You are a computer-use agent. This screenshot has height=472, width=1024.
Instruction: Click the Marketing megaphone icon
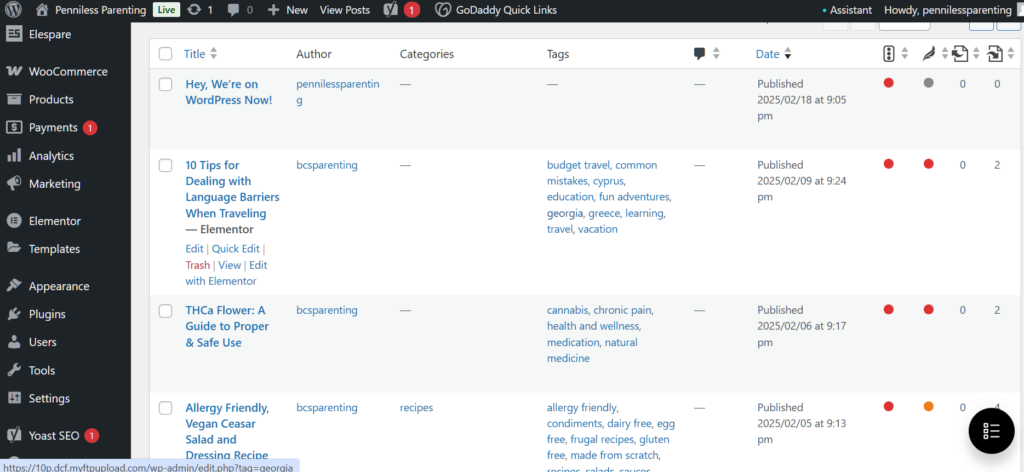tap(14, 183)
